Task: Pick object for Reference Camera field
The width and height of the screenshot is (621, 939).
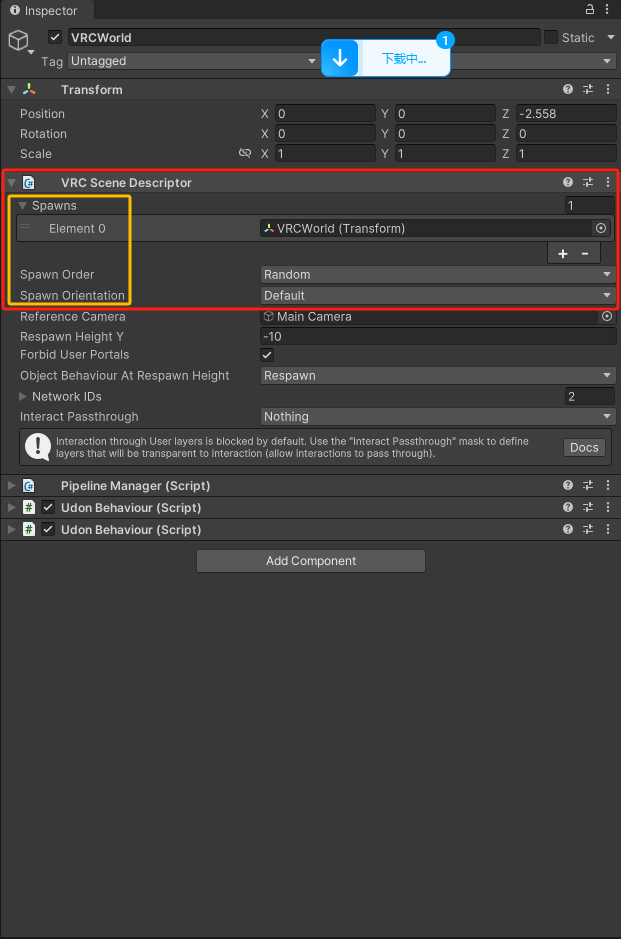Action: 607,316
